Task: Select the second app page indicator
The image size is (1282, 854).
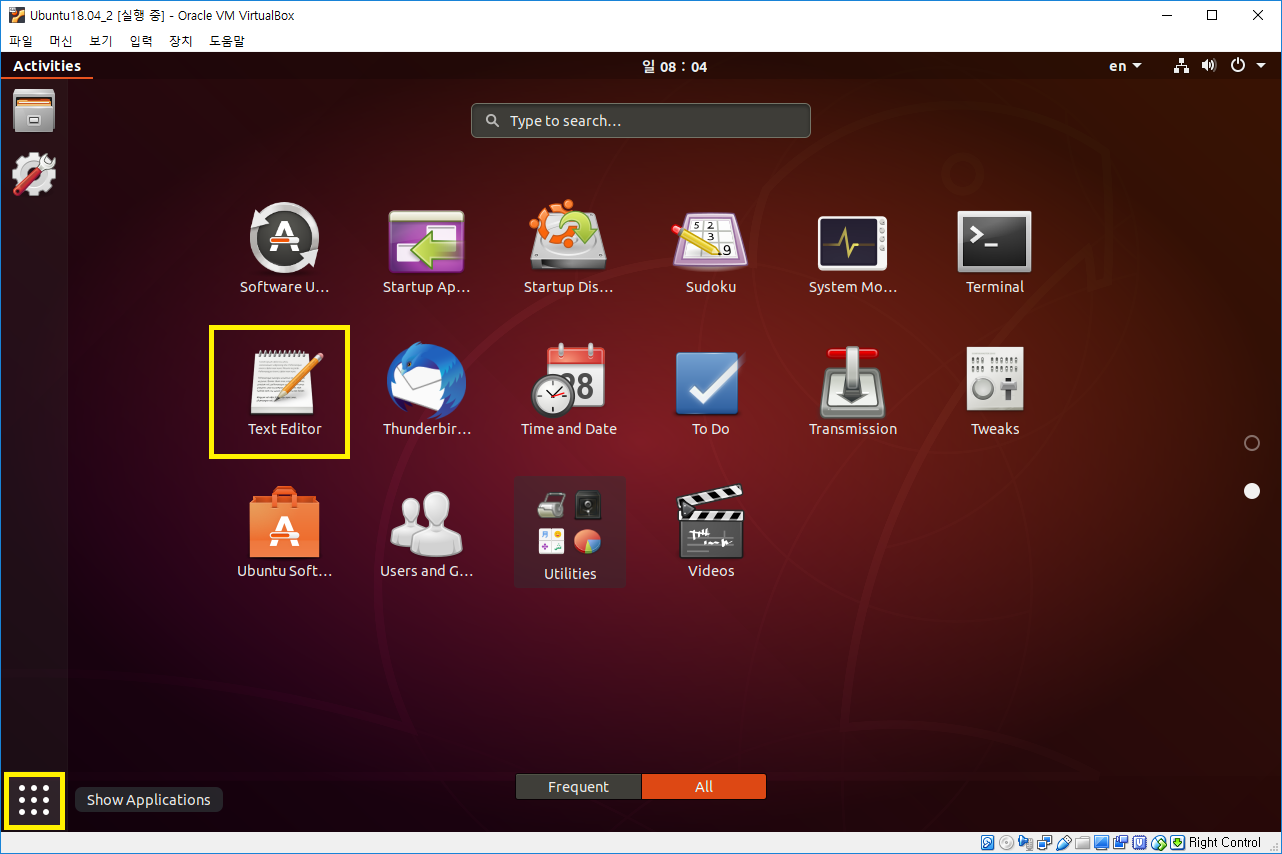Action: point(1252,491)
